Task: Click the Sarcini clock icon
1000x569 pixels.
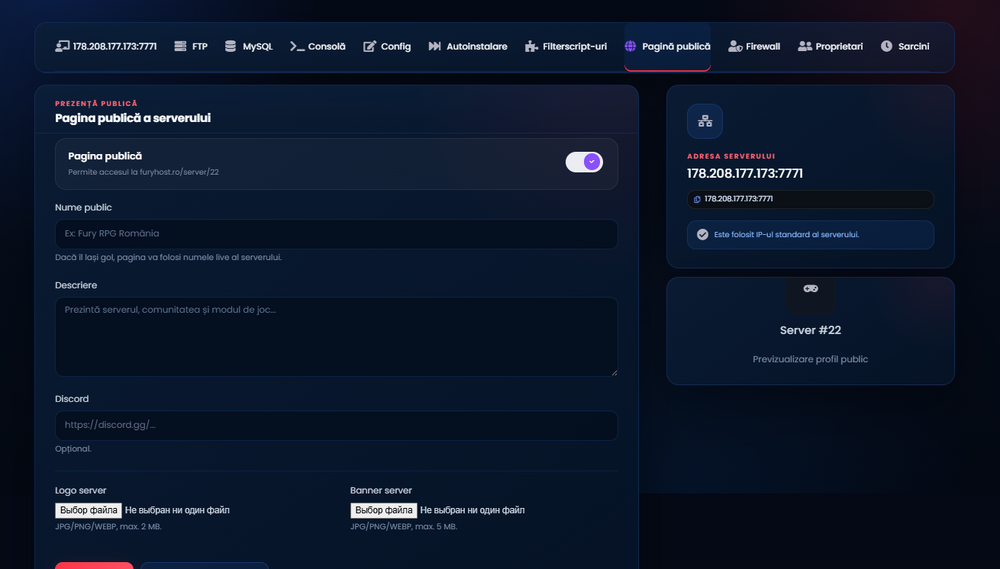Action: pyautogui.click(x=886, y=46)
